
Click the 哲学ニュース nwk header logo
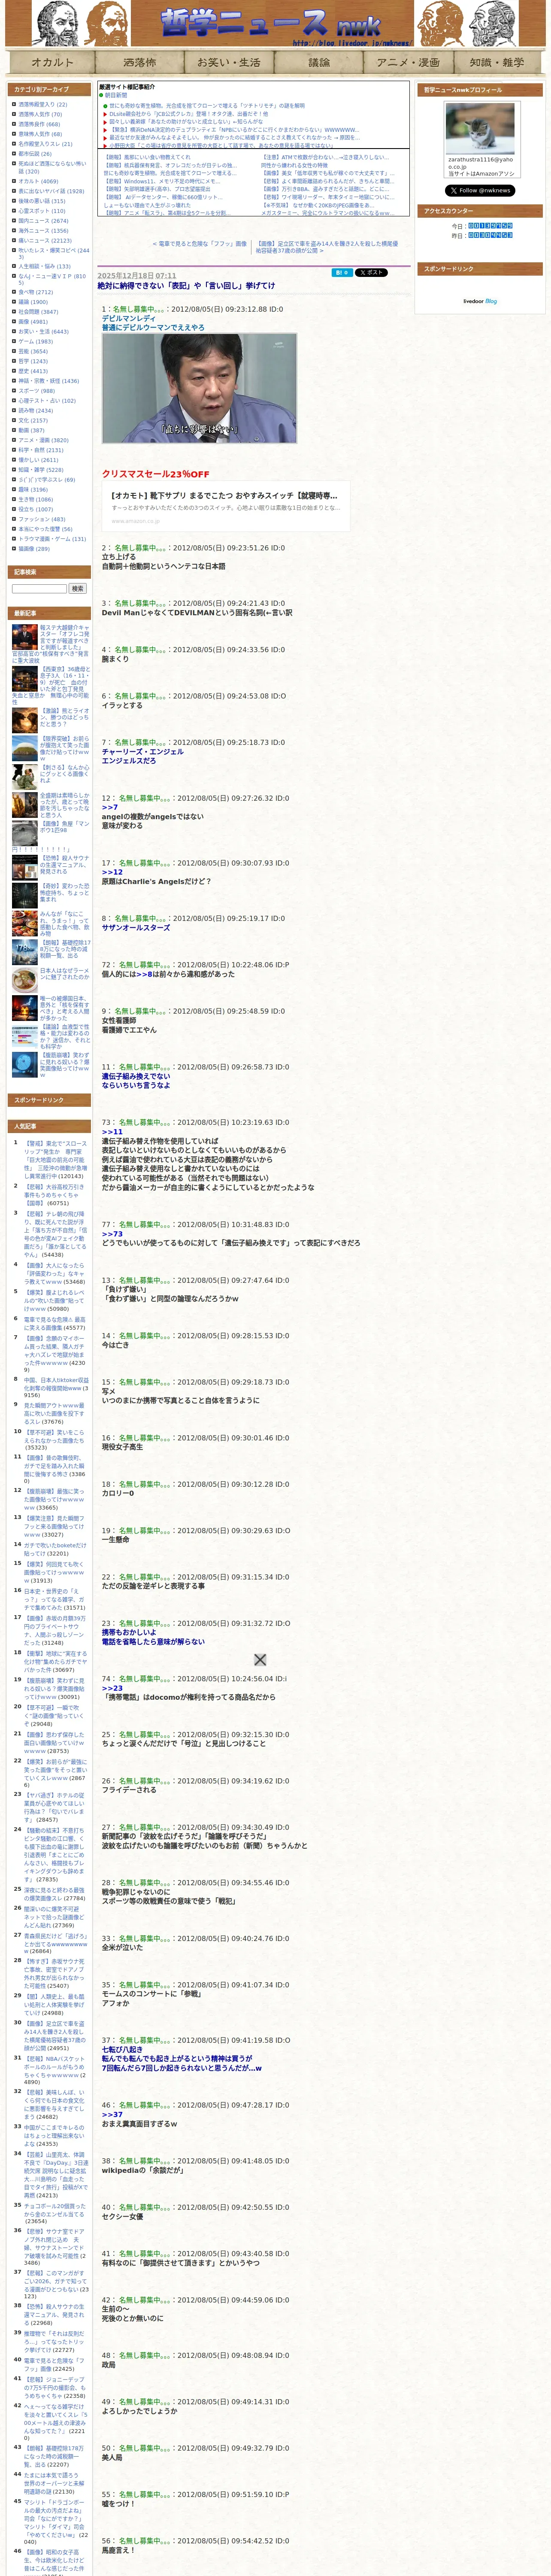(x=271, y=24)
